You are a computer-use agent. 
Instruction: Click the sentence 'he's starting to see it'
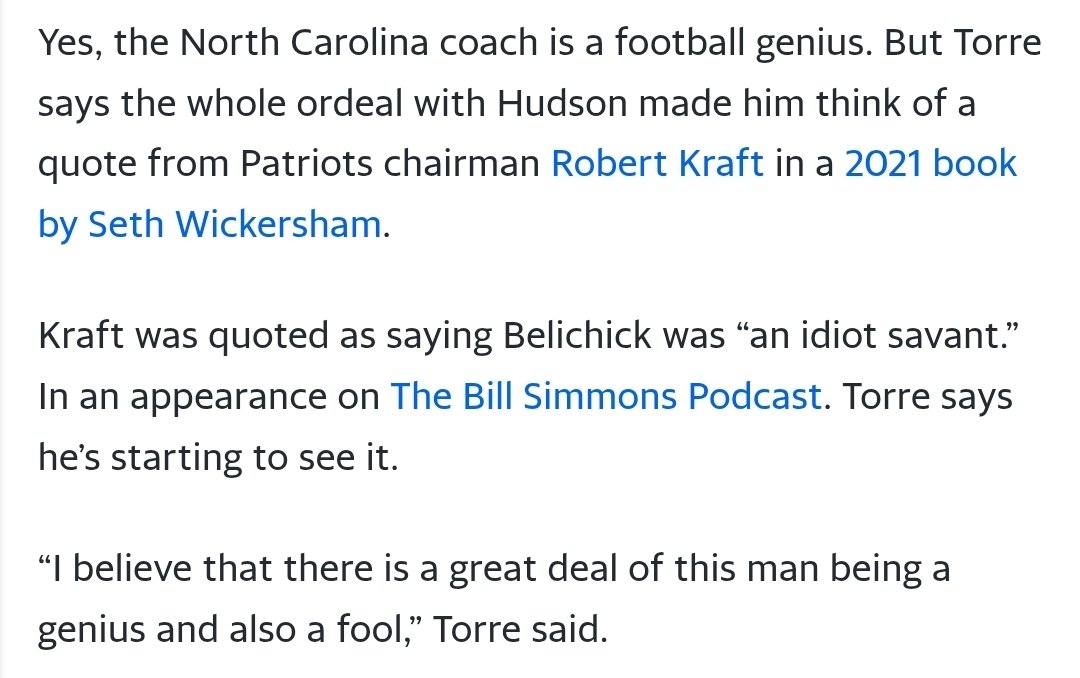click(x=218, y=458)
